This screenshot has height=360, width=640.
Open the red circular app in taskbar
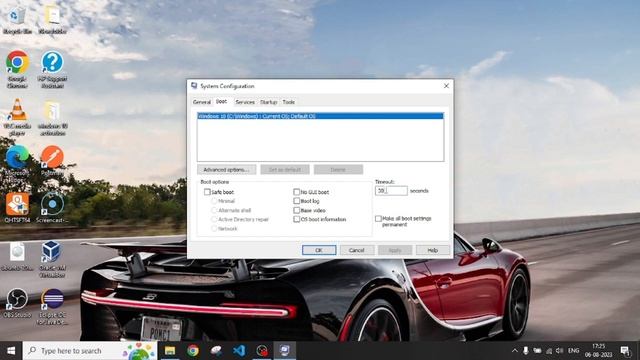262,351
